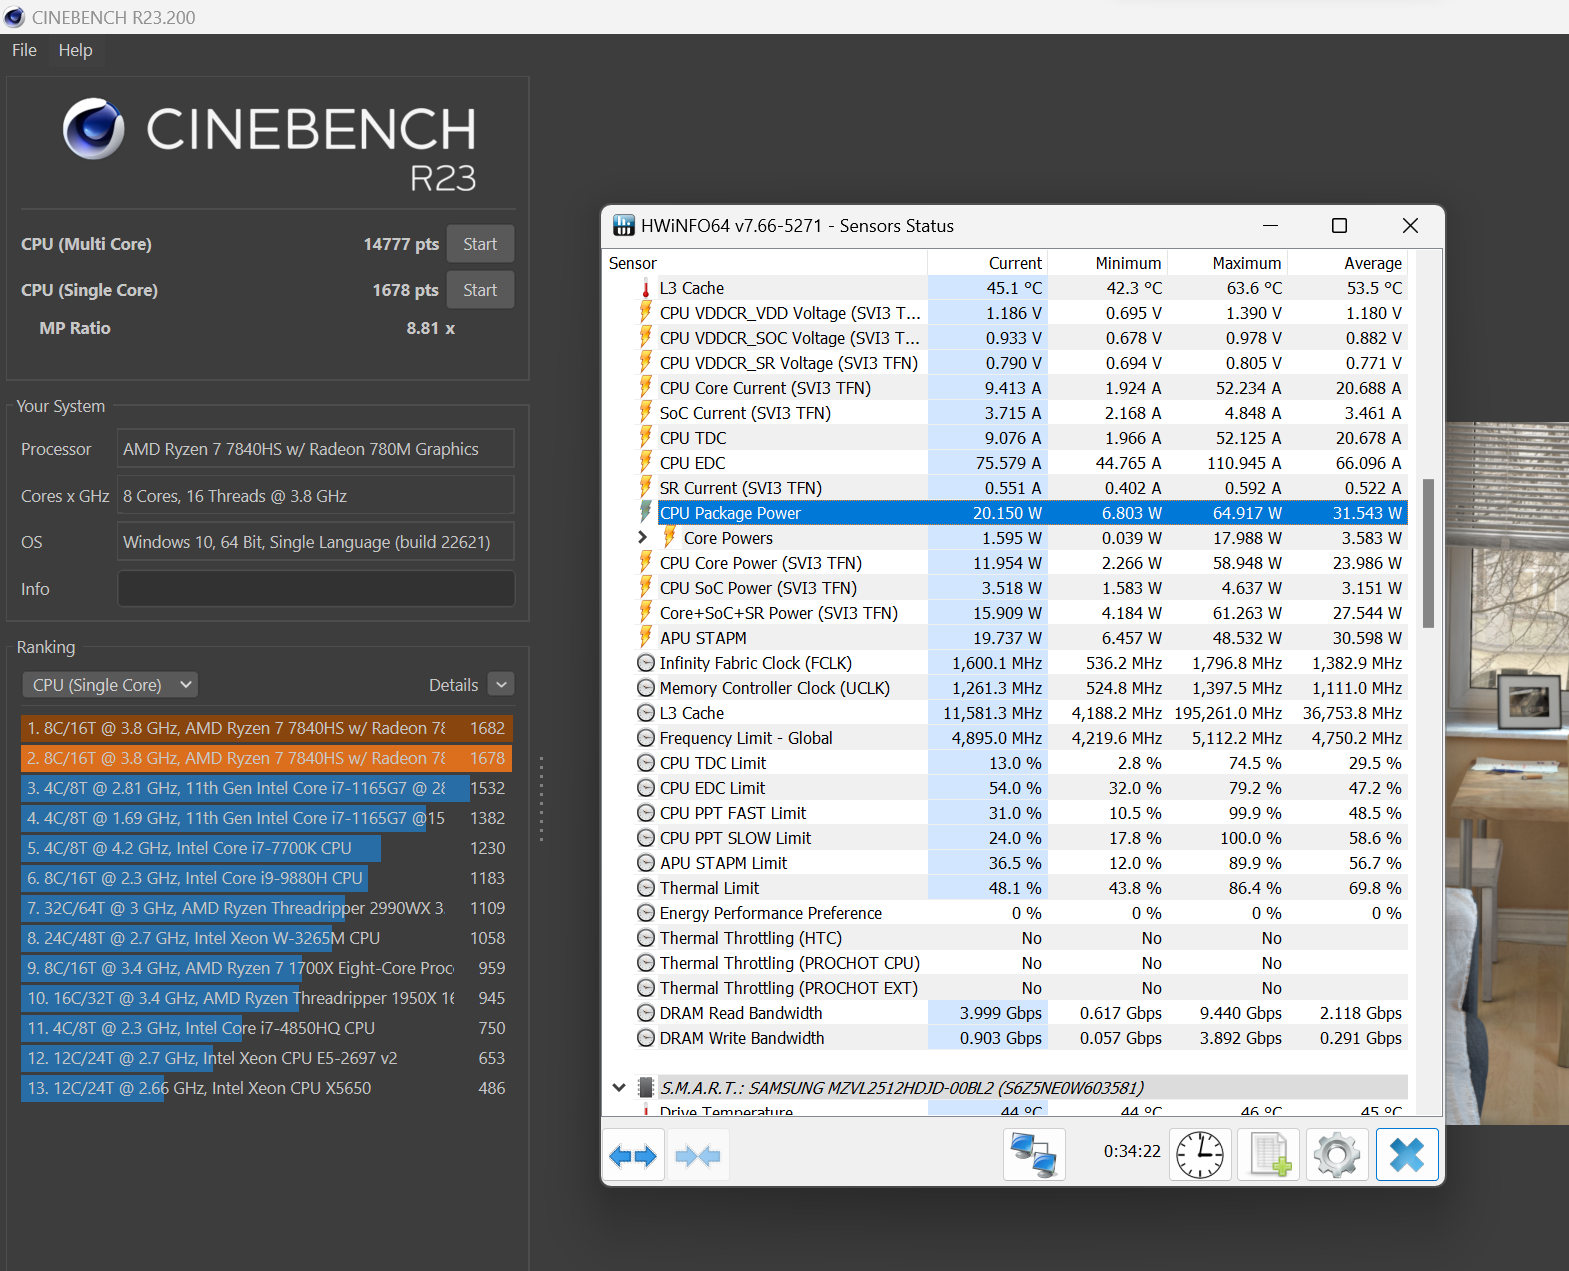This screenshot has height=1271, width=1569.
Task: Click the lightning icon beside Core Powers
Action: coord(670,537)
